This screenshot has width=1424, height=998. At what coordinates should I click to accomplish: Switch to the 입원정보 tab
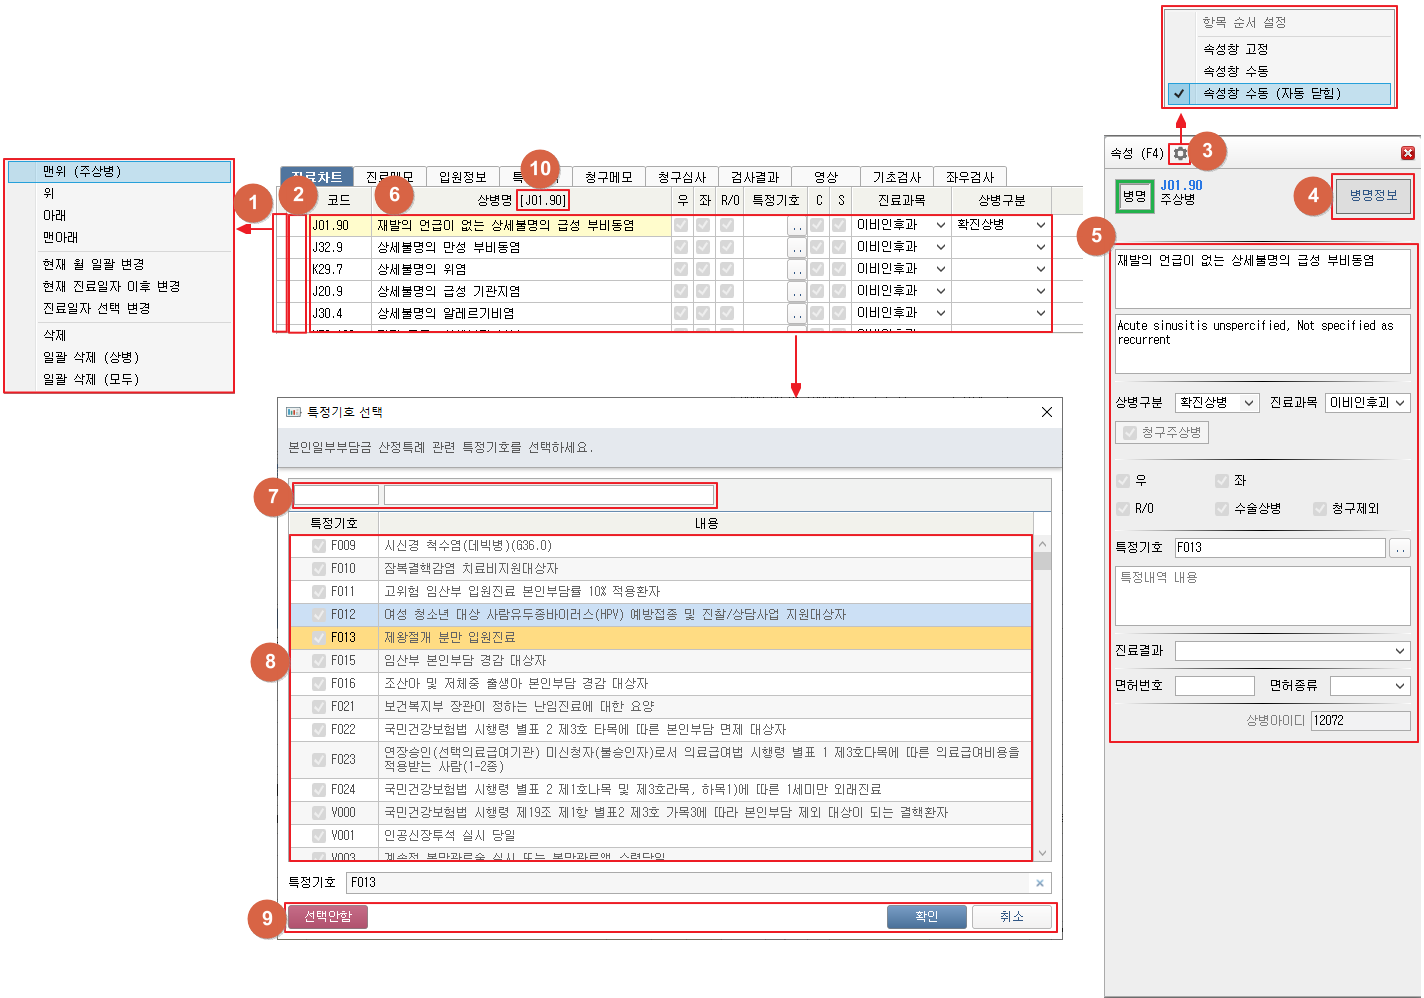click(x=462, y=177)
